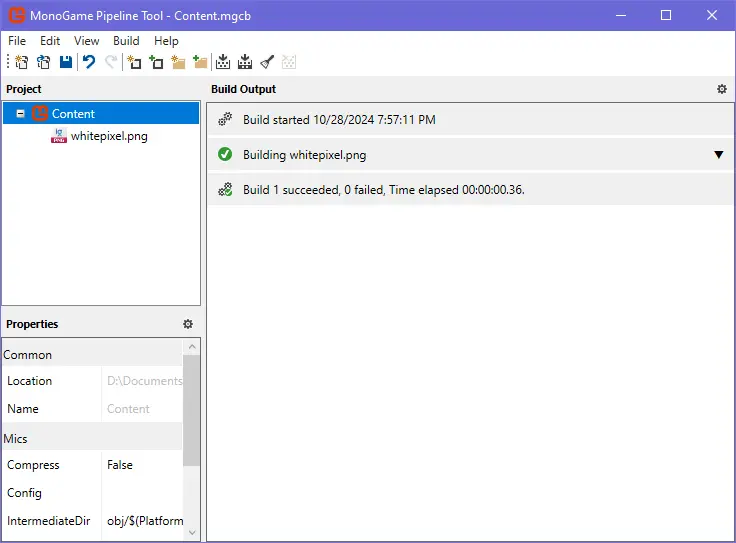This screenshot has width=736, height=543.
Task: Click the Build started log row
Action: click(x=470, y=120)
